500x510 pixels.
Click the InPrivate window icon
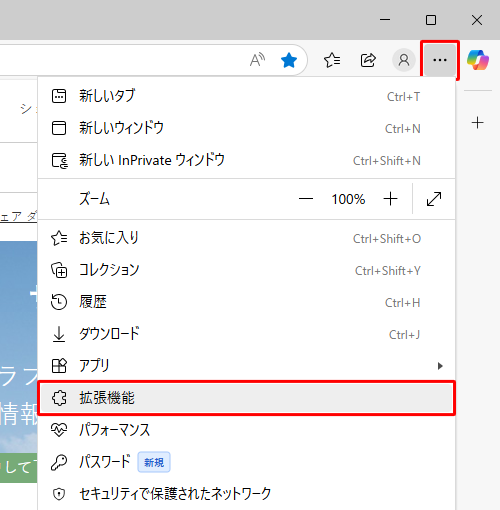tap(60, 161)
